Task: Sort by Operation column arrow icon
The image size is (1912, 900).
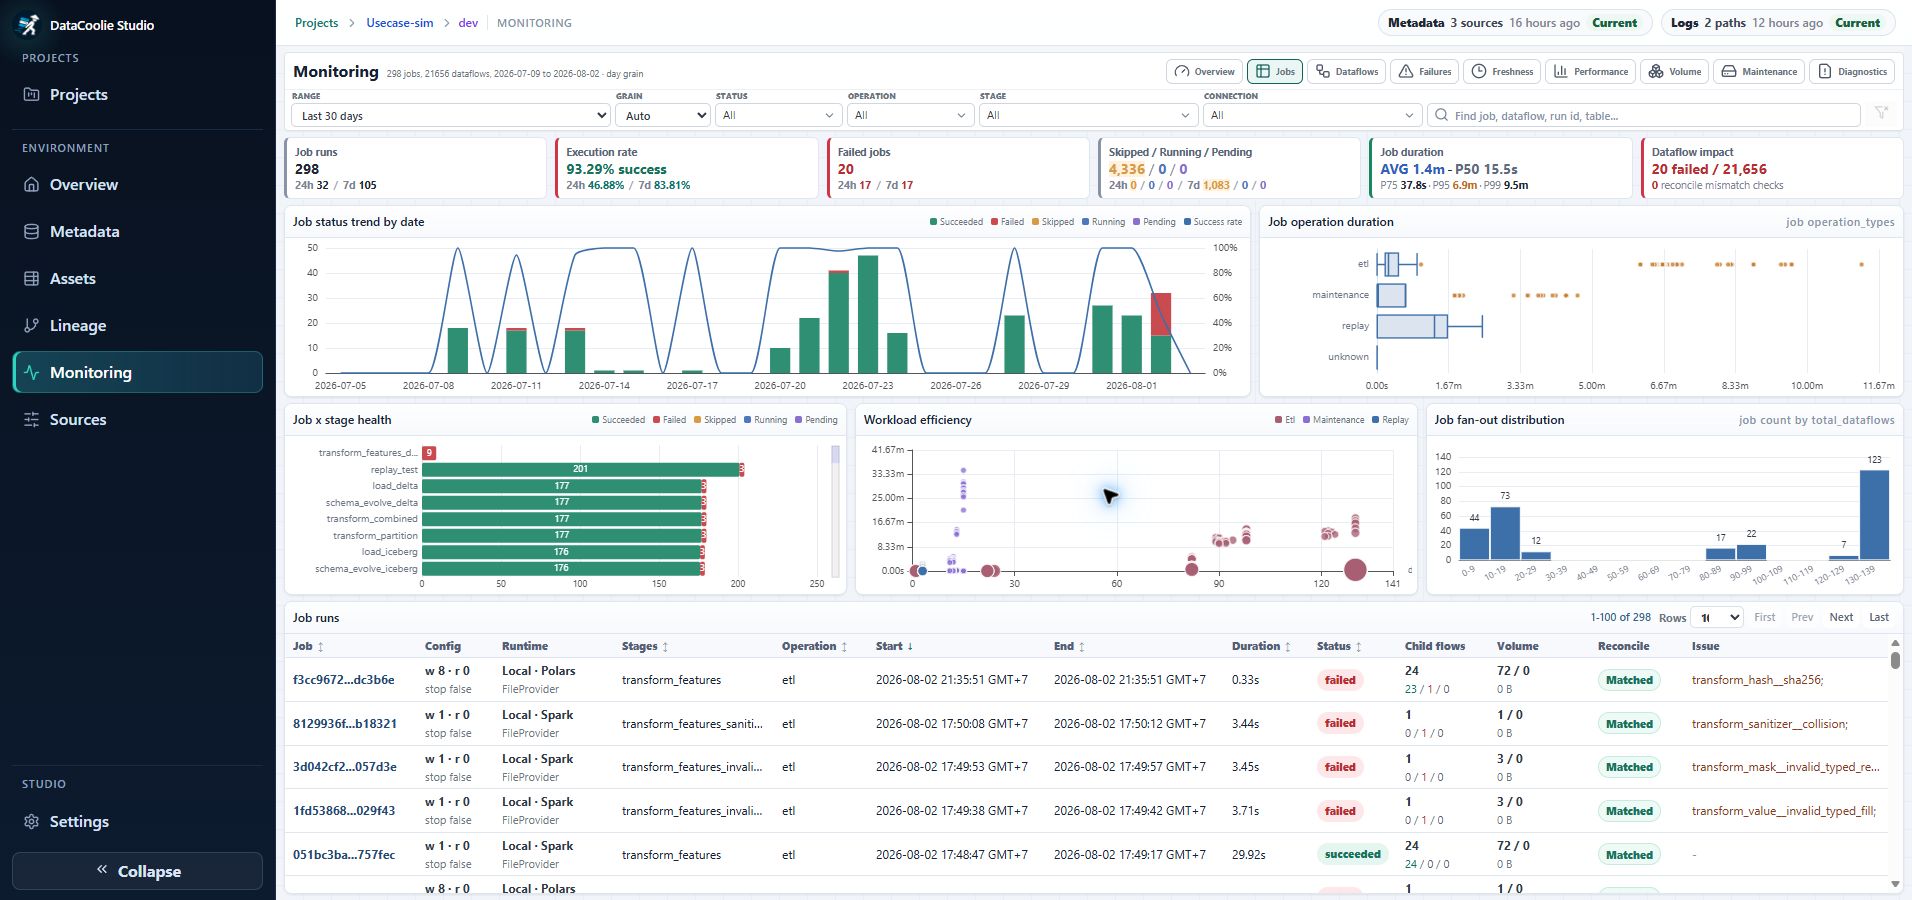Action: click(x=844, y=647)
